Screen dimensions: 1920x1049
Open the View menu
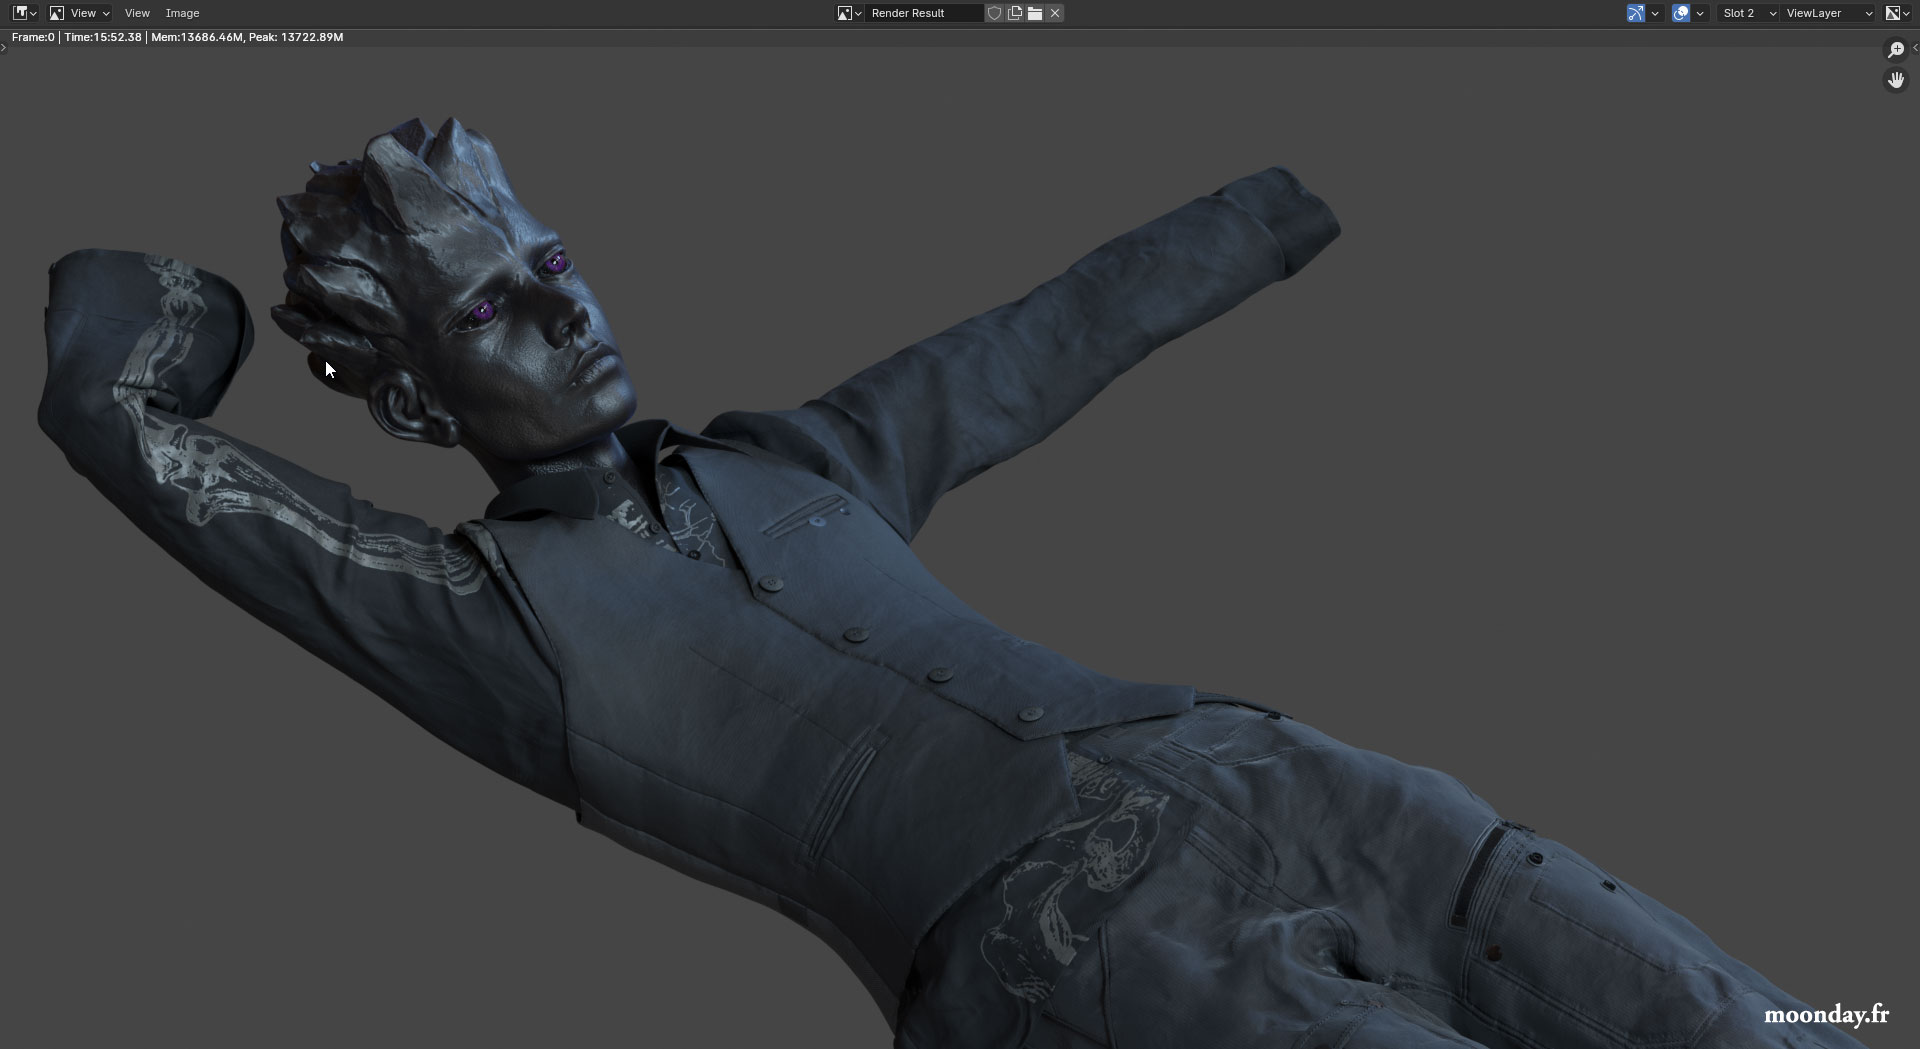click(137, 13)
